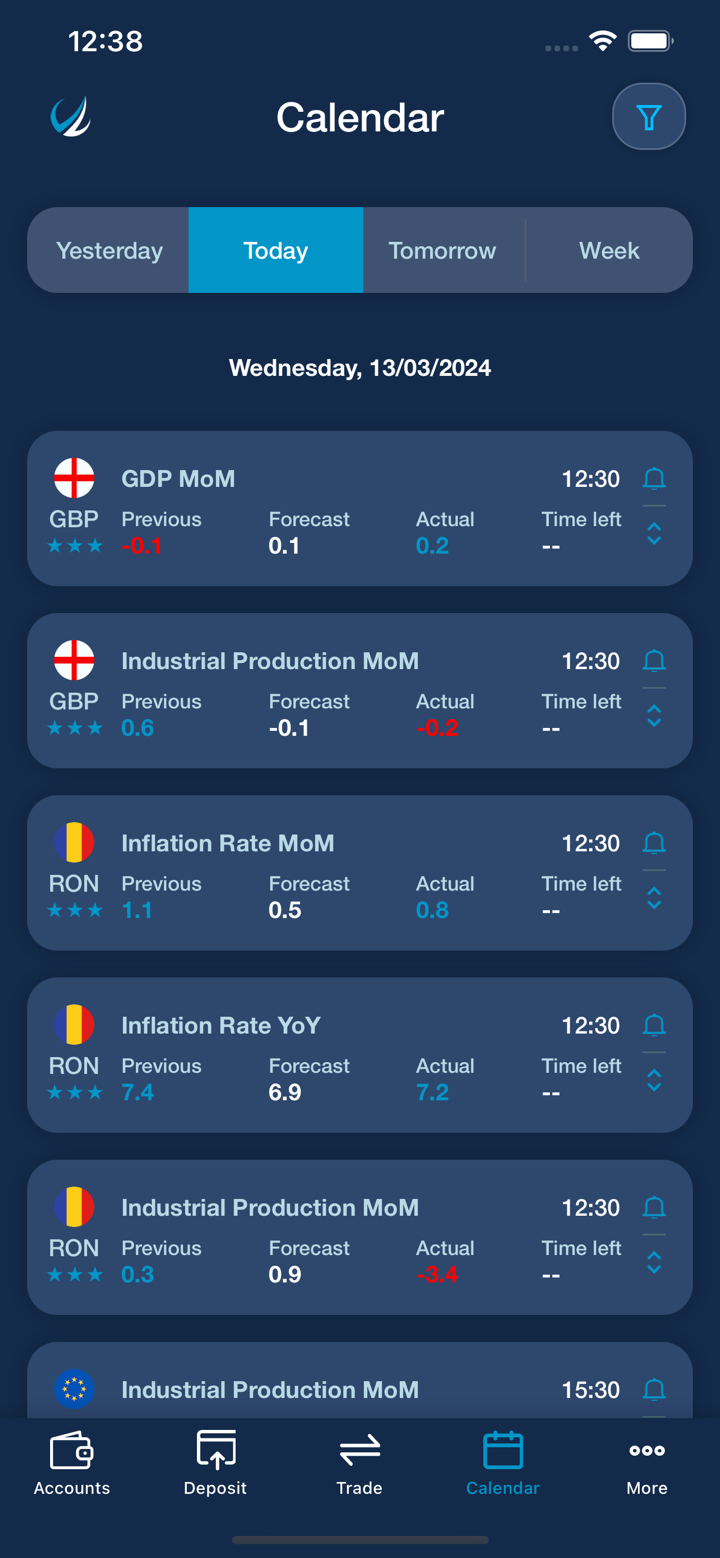Switch to the Tomorrow tab
Screen dimensions: 720x1558
pyautogui.click(x=442, y=251)
